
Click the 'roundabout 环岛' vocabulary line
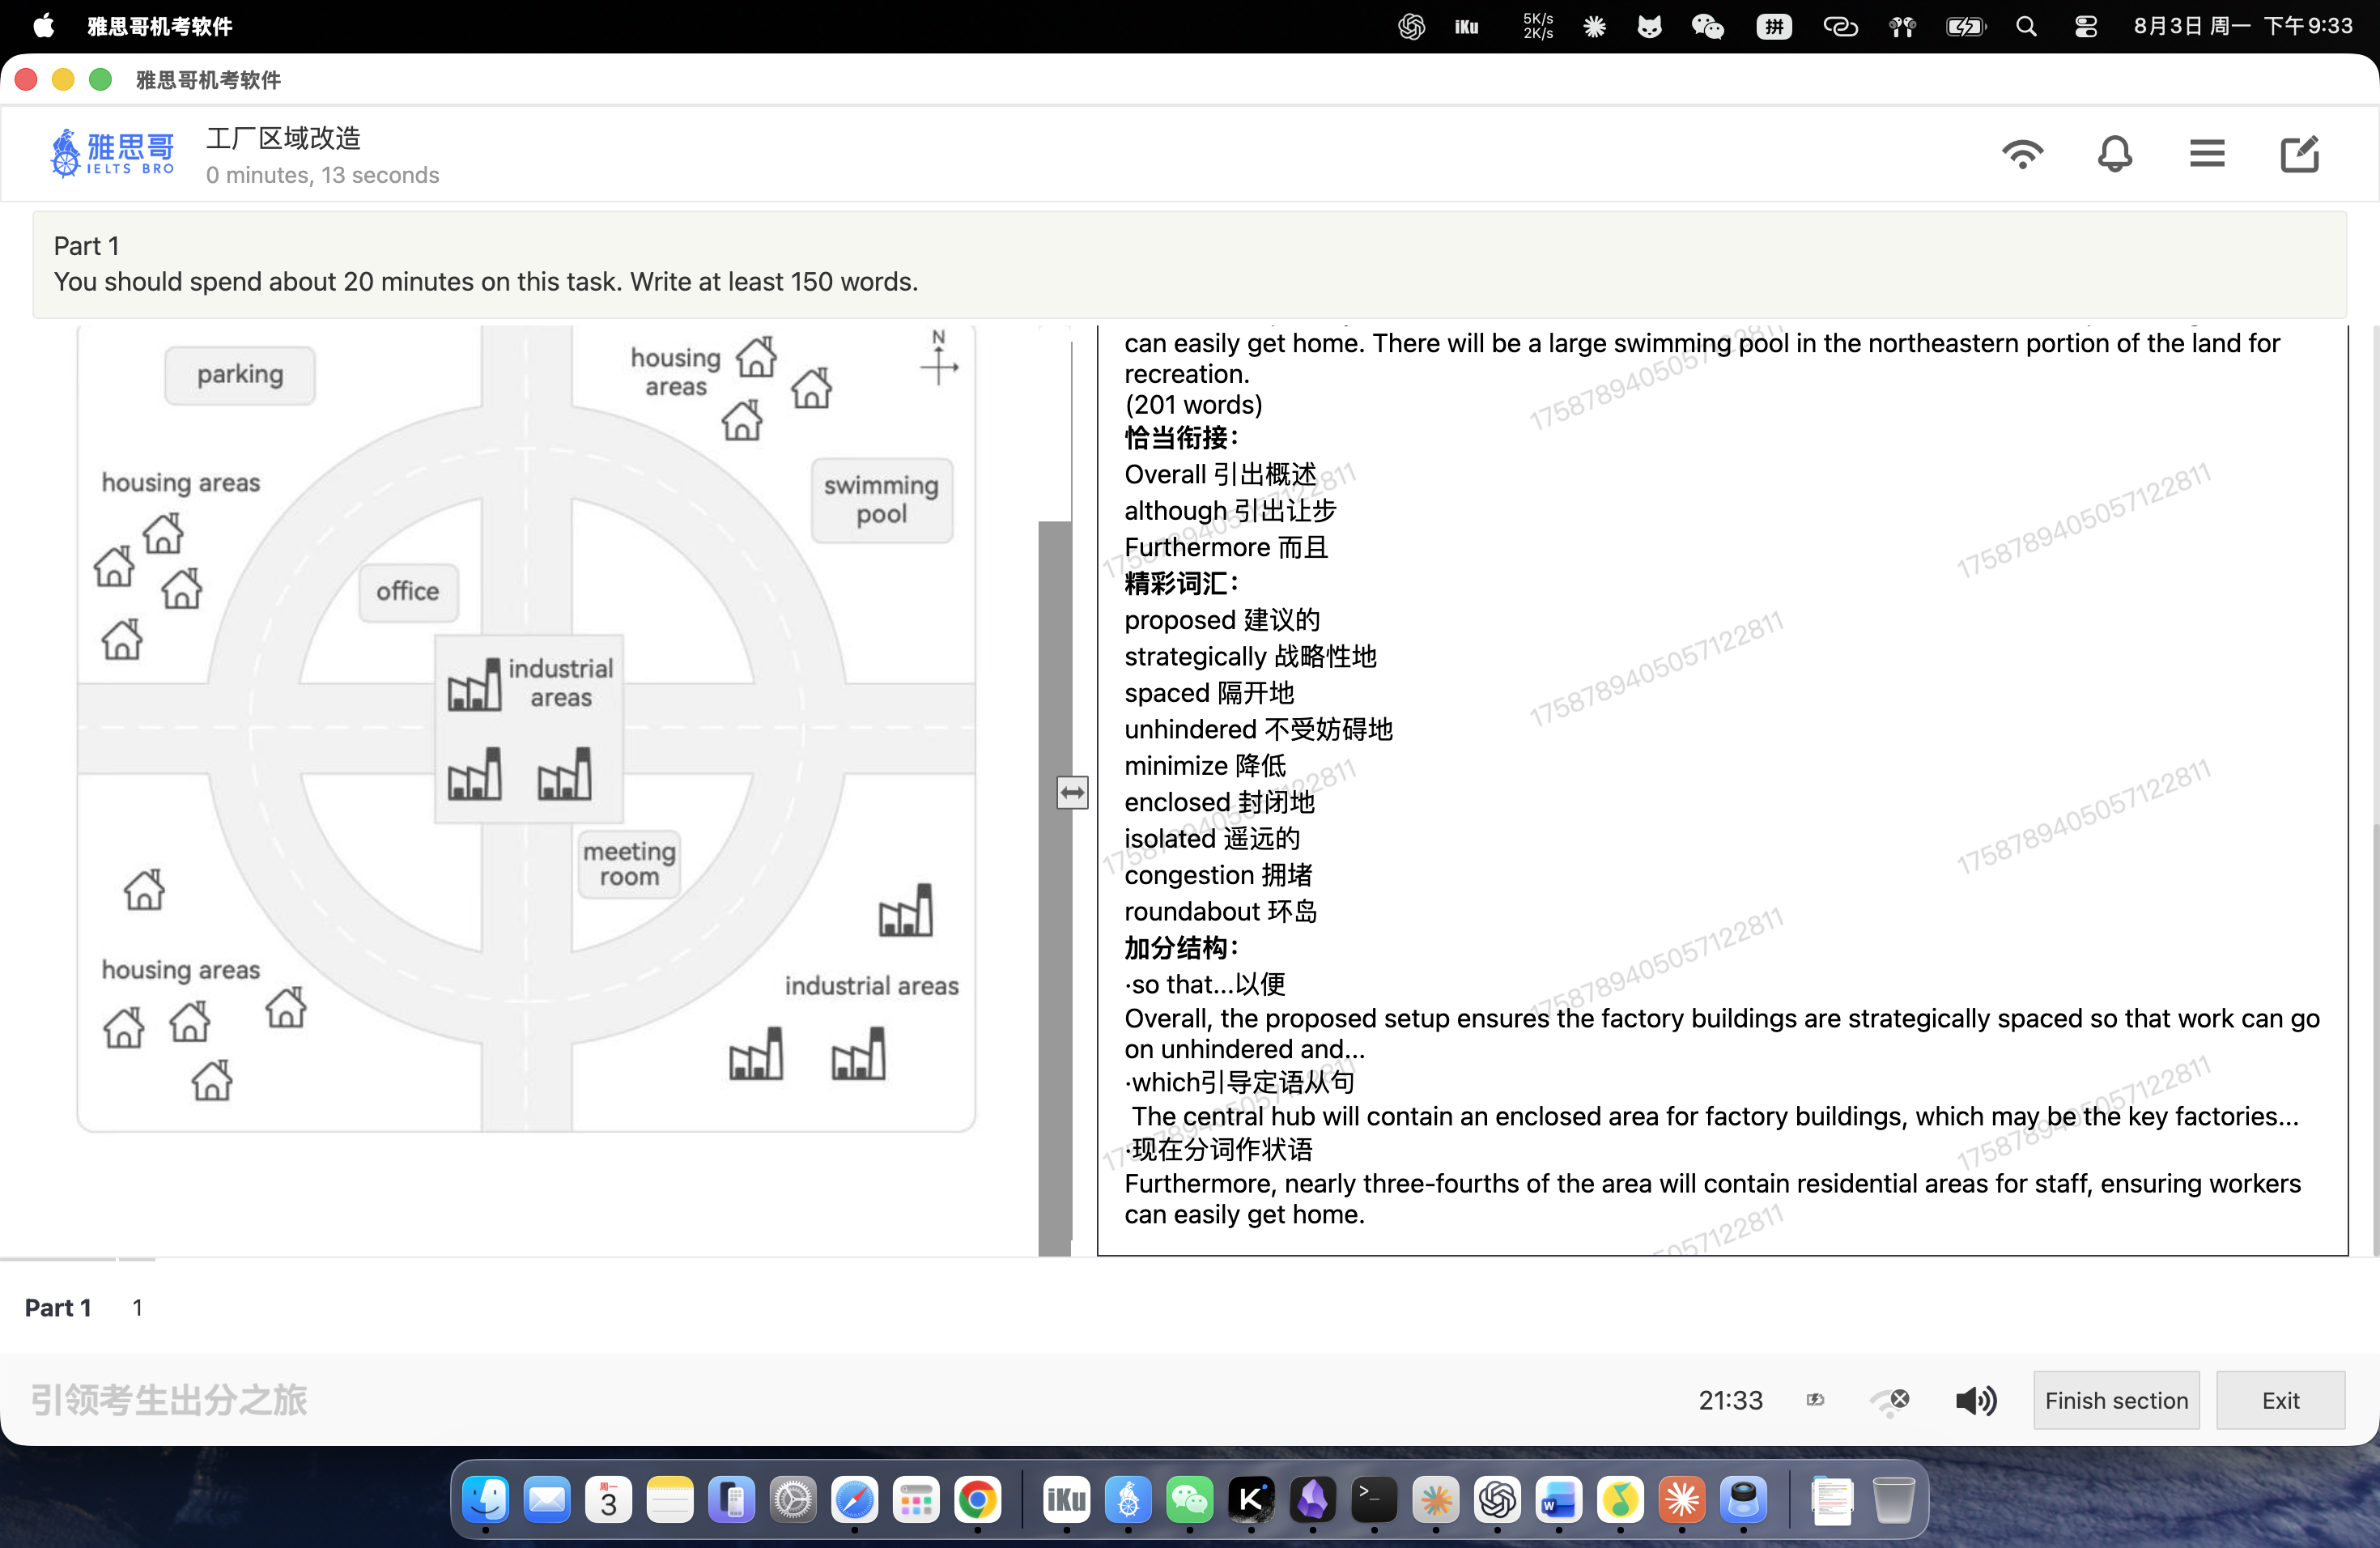[1221, 911]
